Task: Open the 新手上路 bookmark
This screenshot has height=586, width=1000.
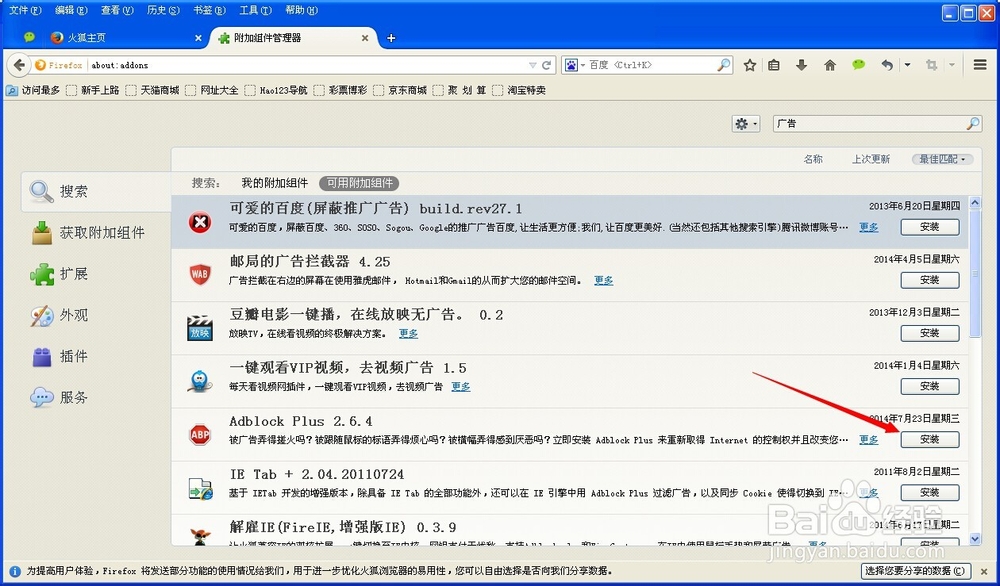Action: pos(93,91)
